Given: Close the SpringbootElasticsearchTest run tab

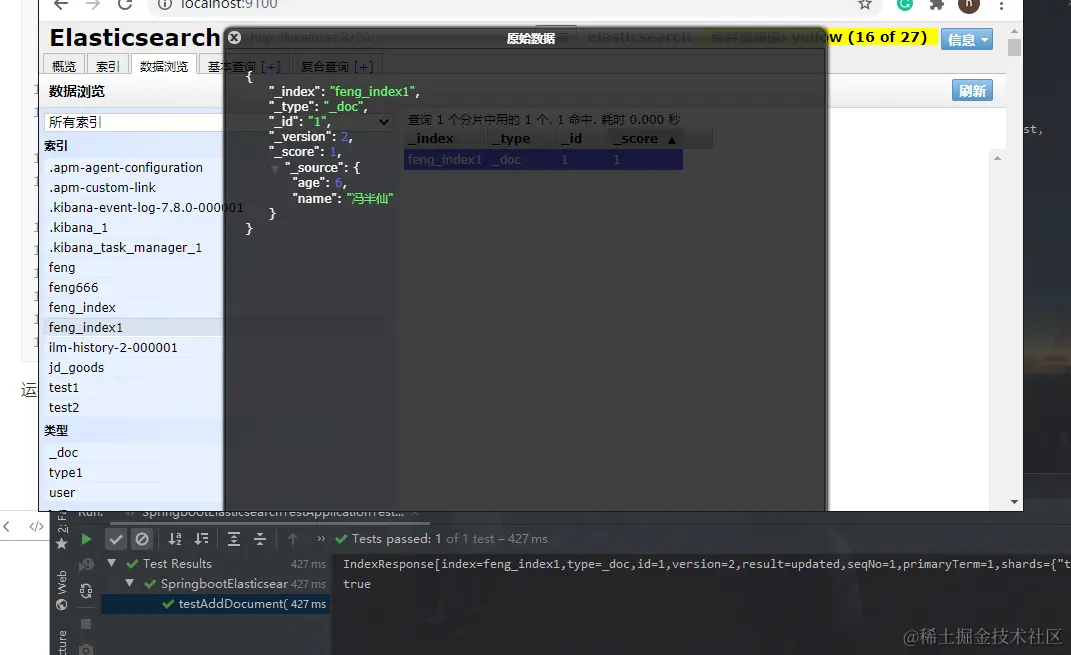Looking at the screenshot, I should (415, 513).
